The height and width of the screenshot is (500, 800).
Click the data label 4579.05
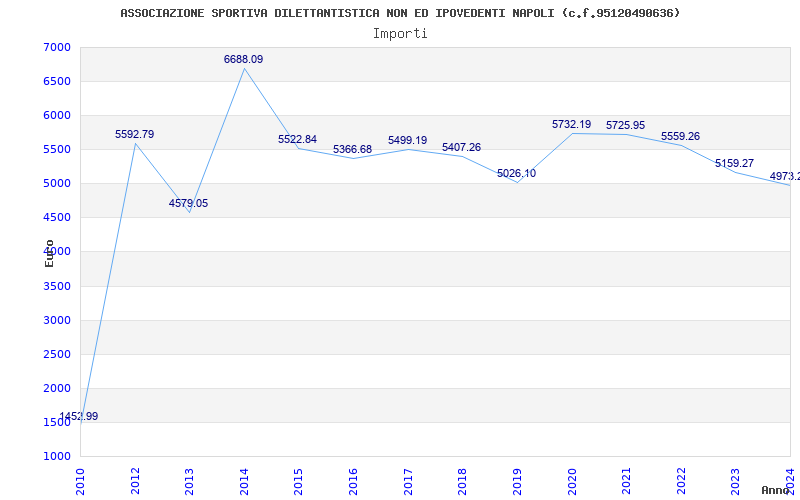188,204
